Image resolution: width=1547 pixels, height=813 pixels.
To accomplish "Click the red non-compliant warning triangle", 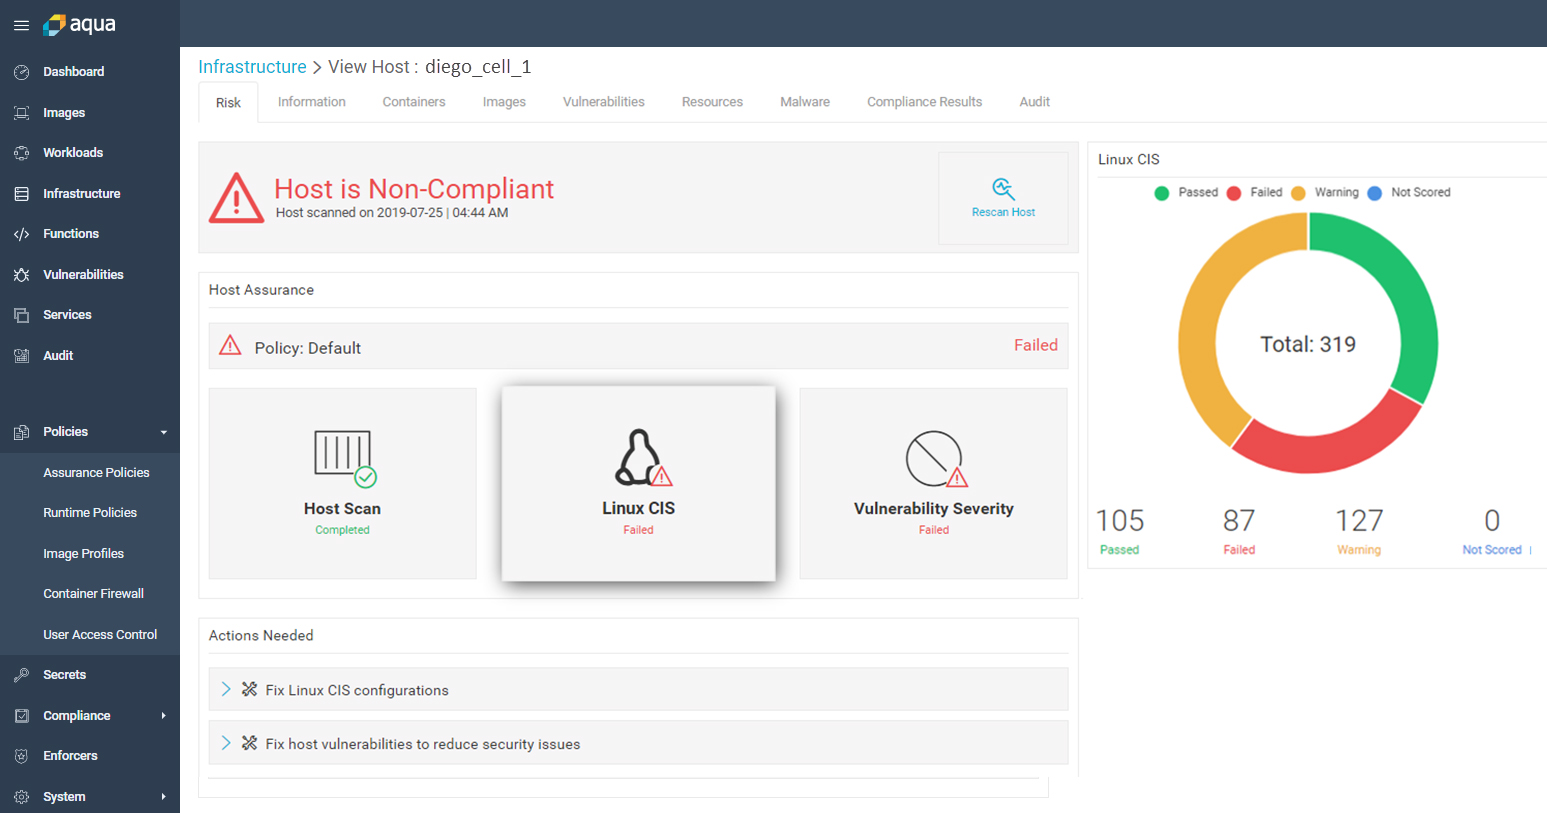I will (236, 198).
